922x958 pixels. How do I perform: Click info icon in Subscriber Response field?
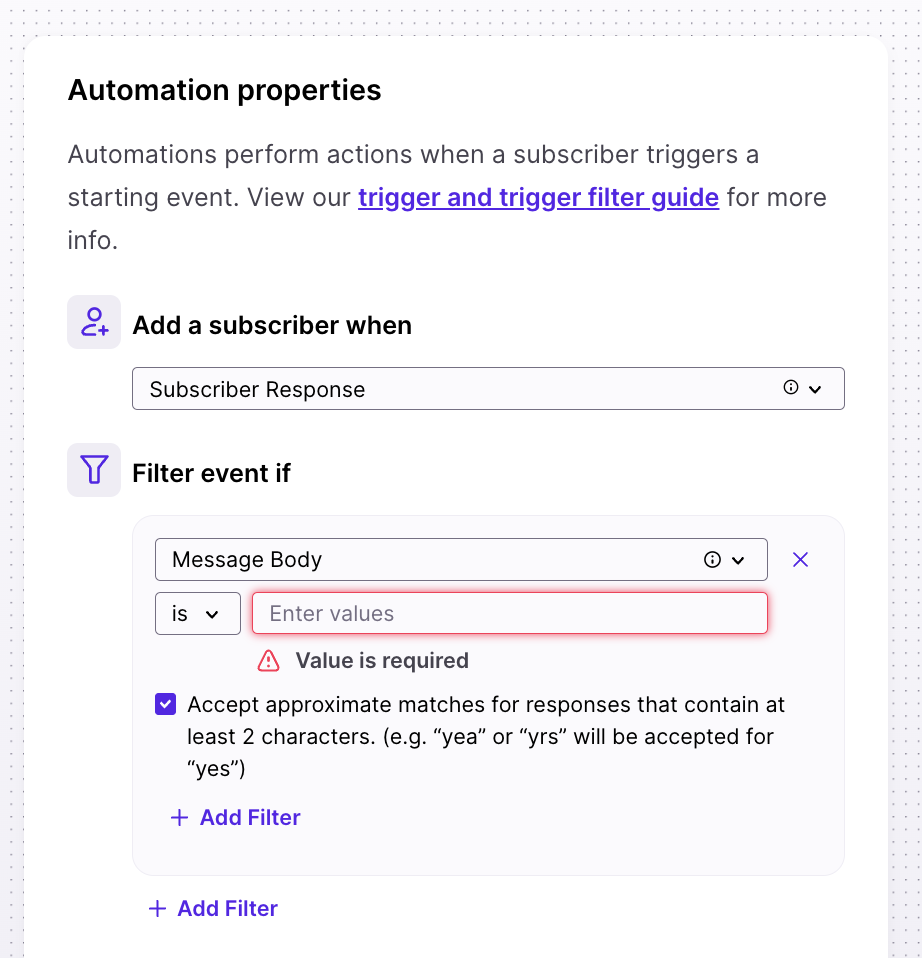pyautogui.click(x=791, y=387)
